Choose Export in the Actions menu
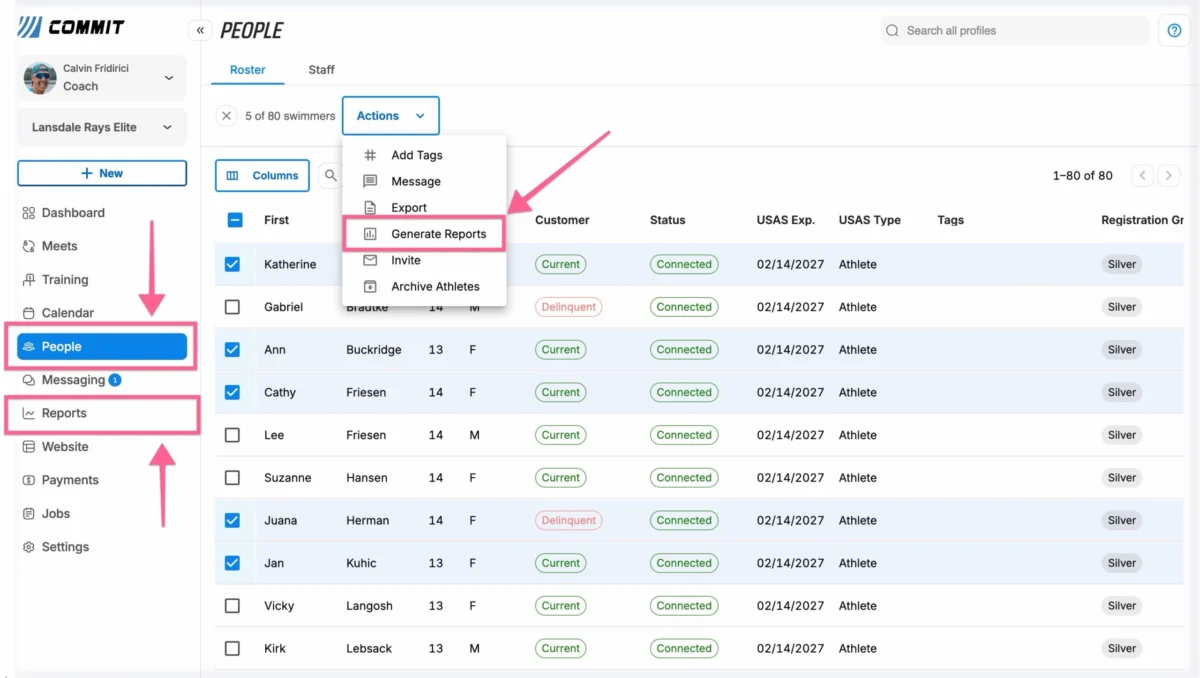This screenshot has height=678, width=1200. coord(424,208)
